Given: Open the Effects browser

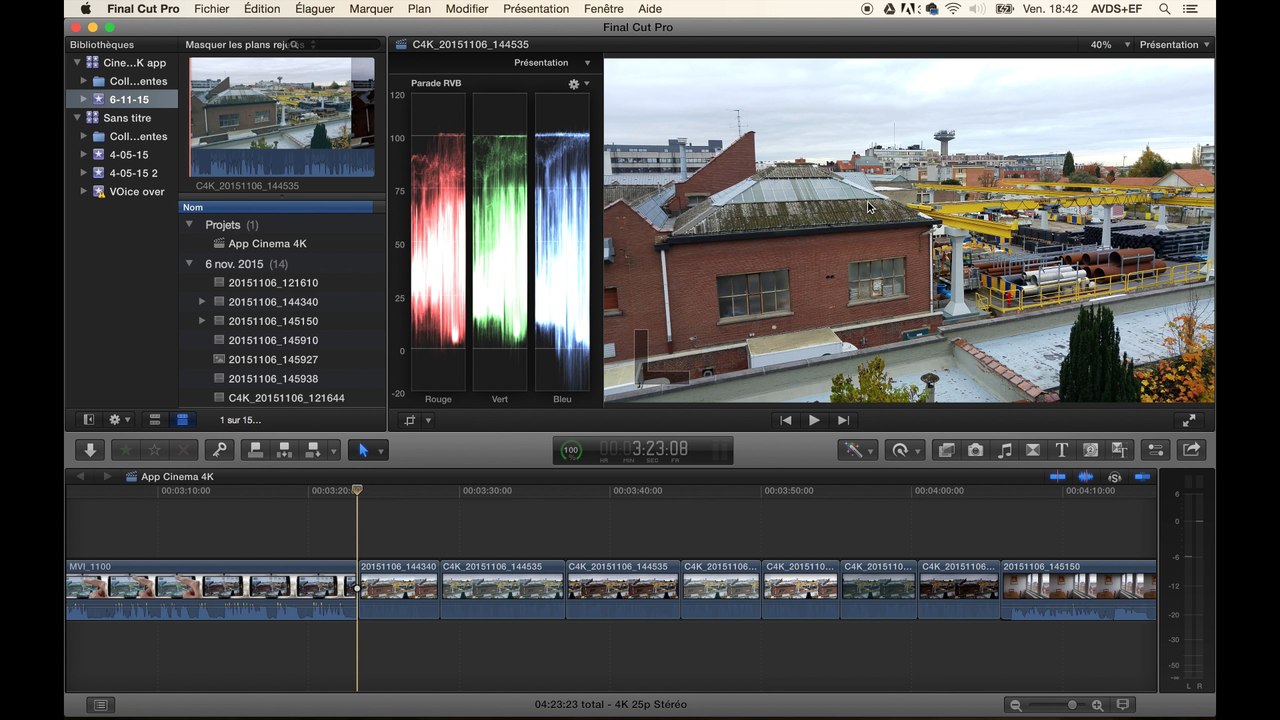Looking at the screenshot, I should [x=946, y=450].
